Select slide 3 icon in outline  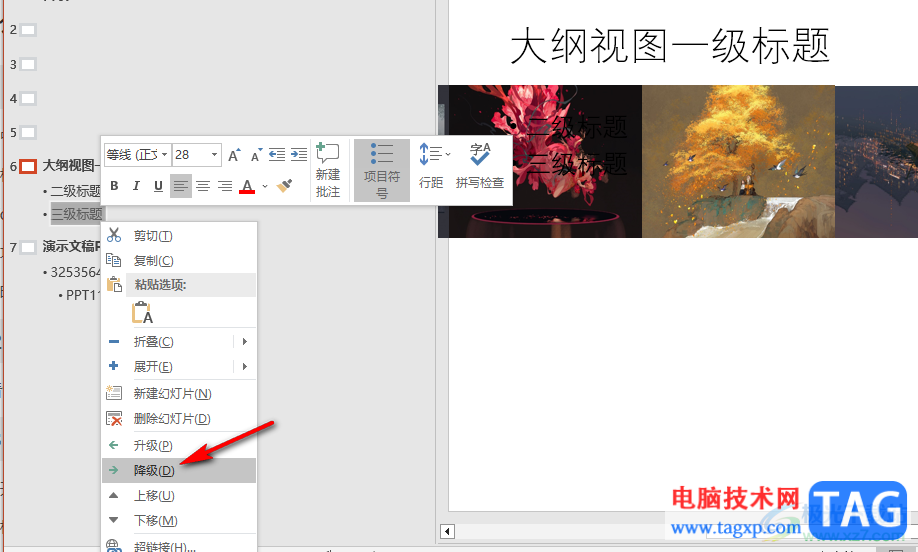click(28, 64)
